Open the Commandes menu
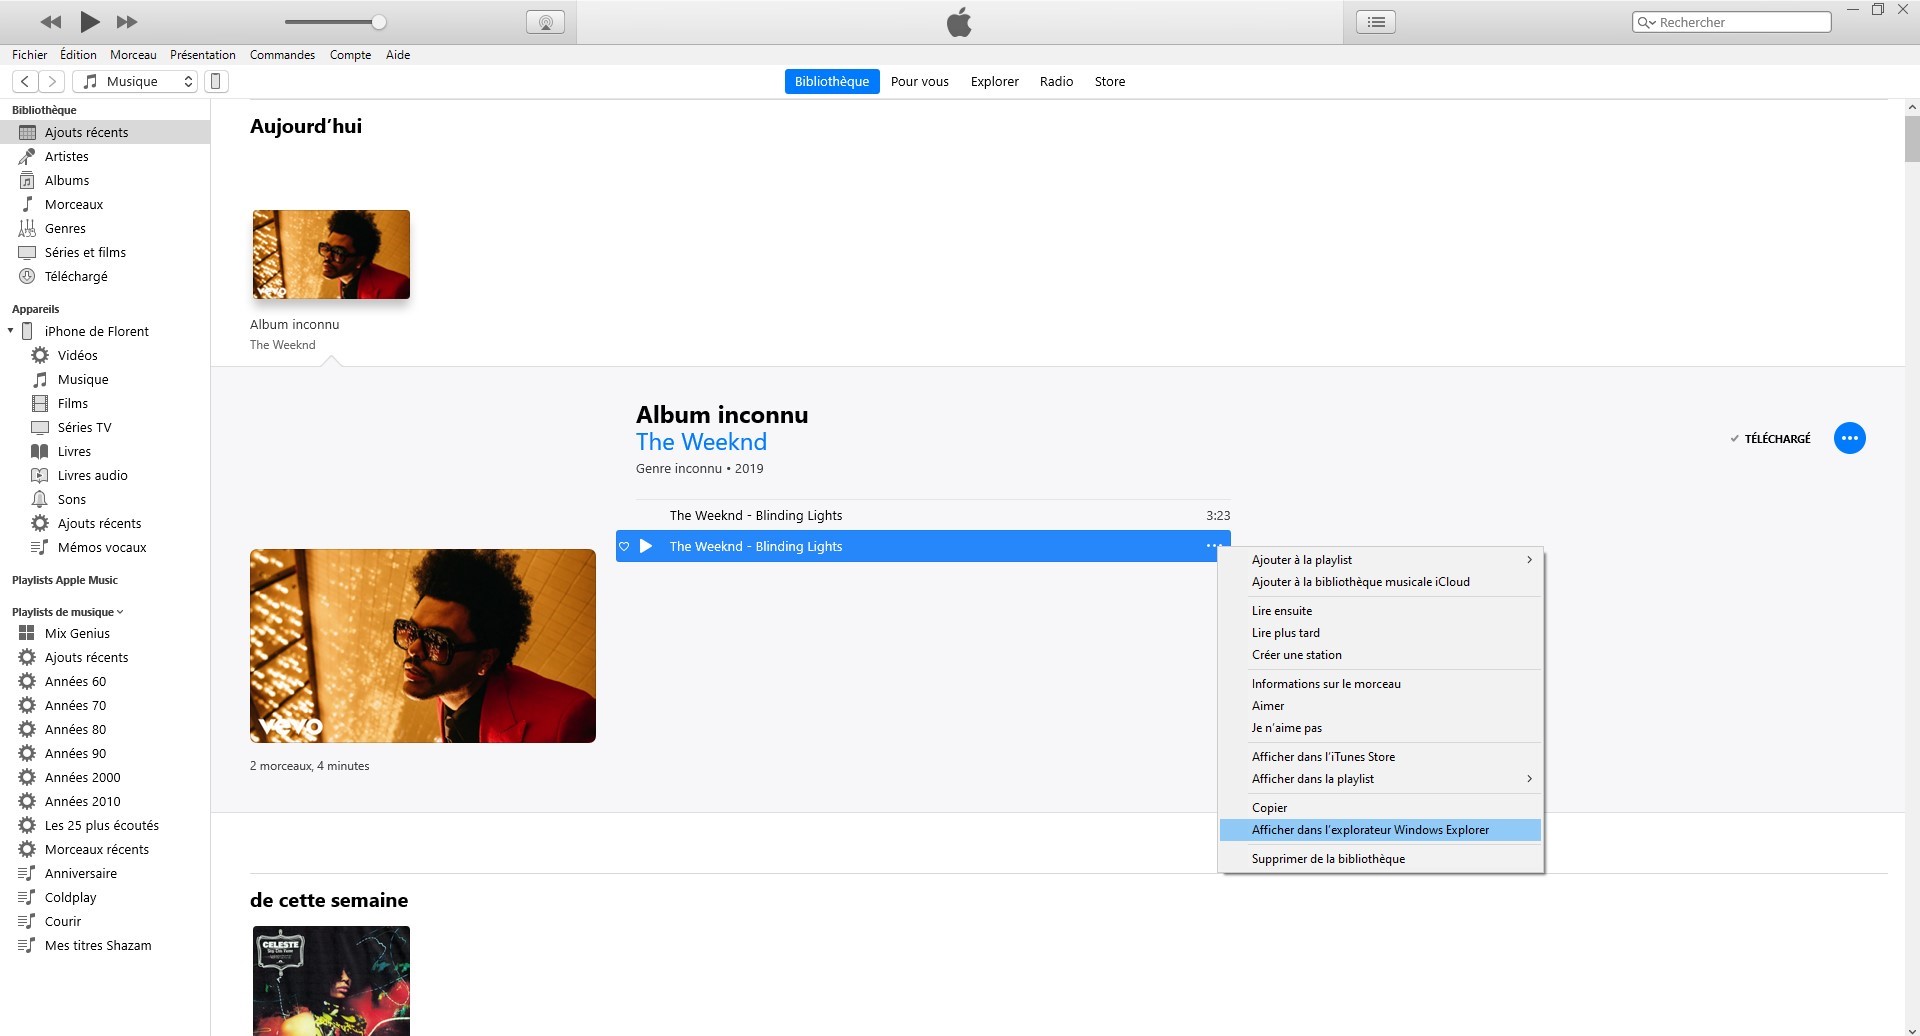The width and height of the screenshot is (1920, 1036). pos(282,55)
